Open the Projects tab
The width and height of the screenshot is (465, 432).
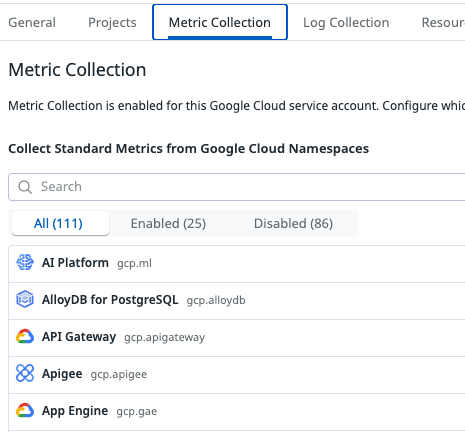point(112,22)
